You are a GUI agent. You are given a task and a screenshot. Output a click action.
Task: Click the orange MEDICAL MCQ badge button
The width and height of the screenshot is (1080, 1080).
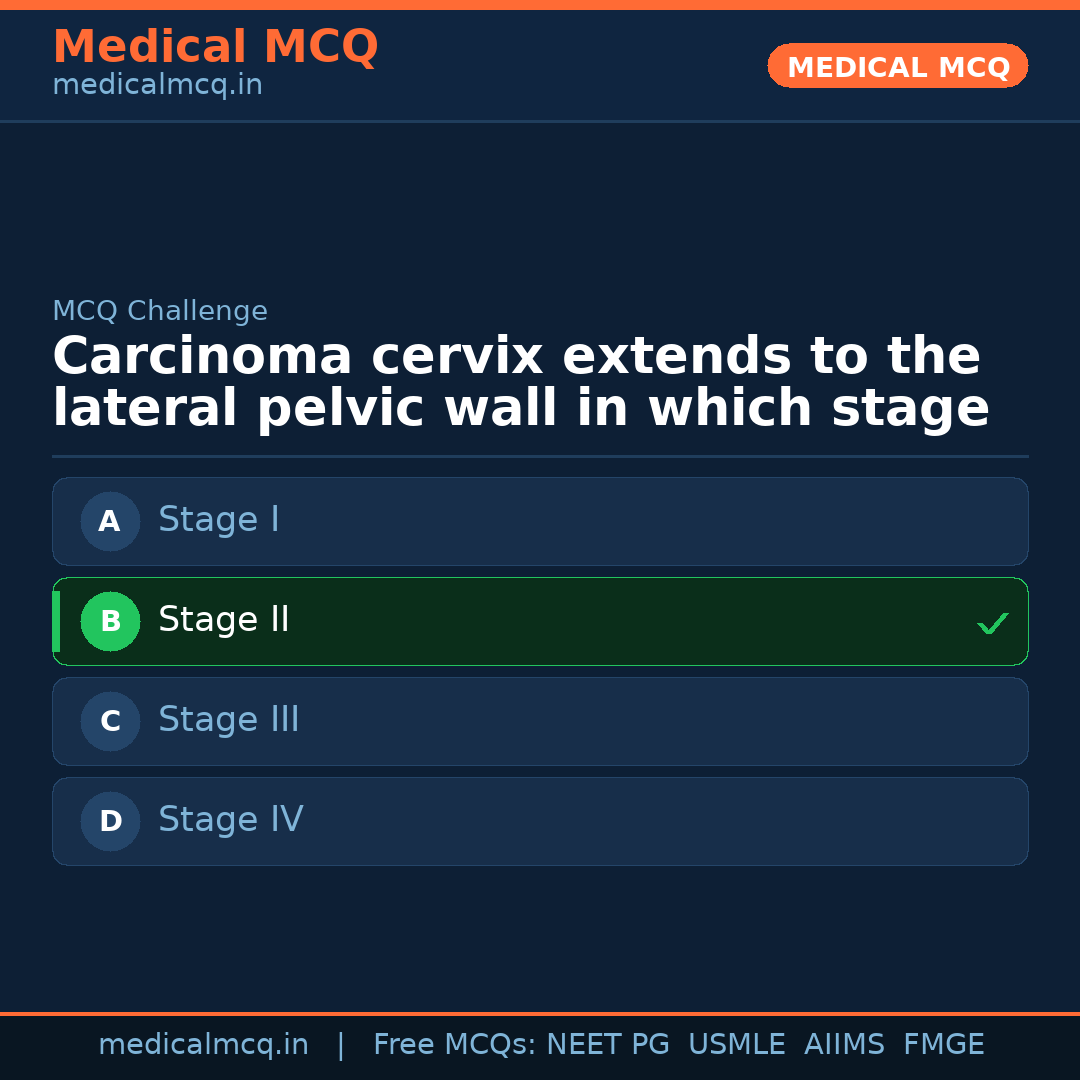(898, 66)
